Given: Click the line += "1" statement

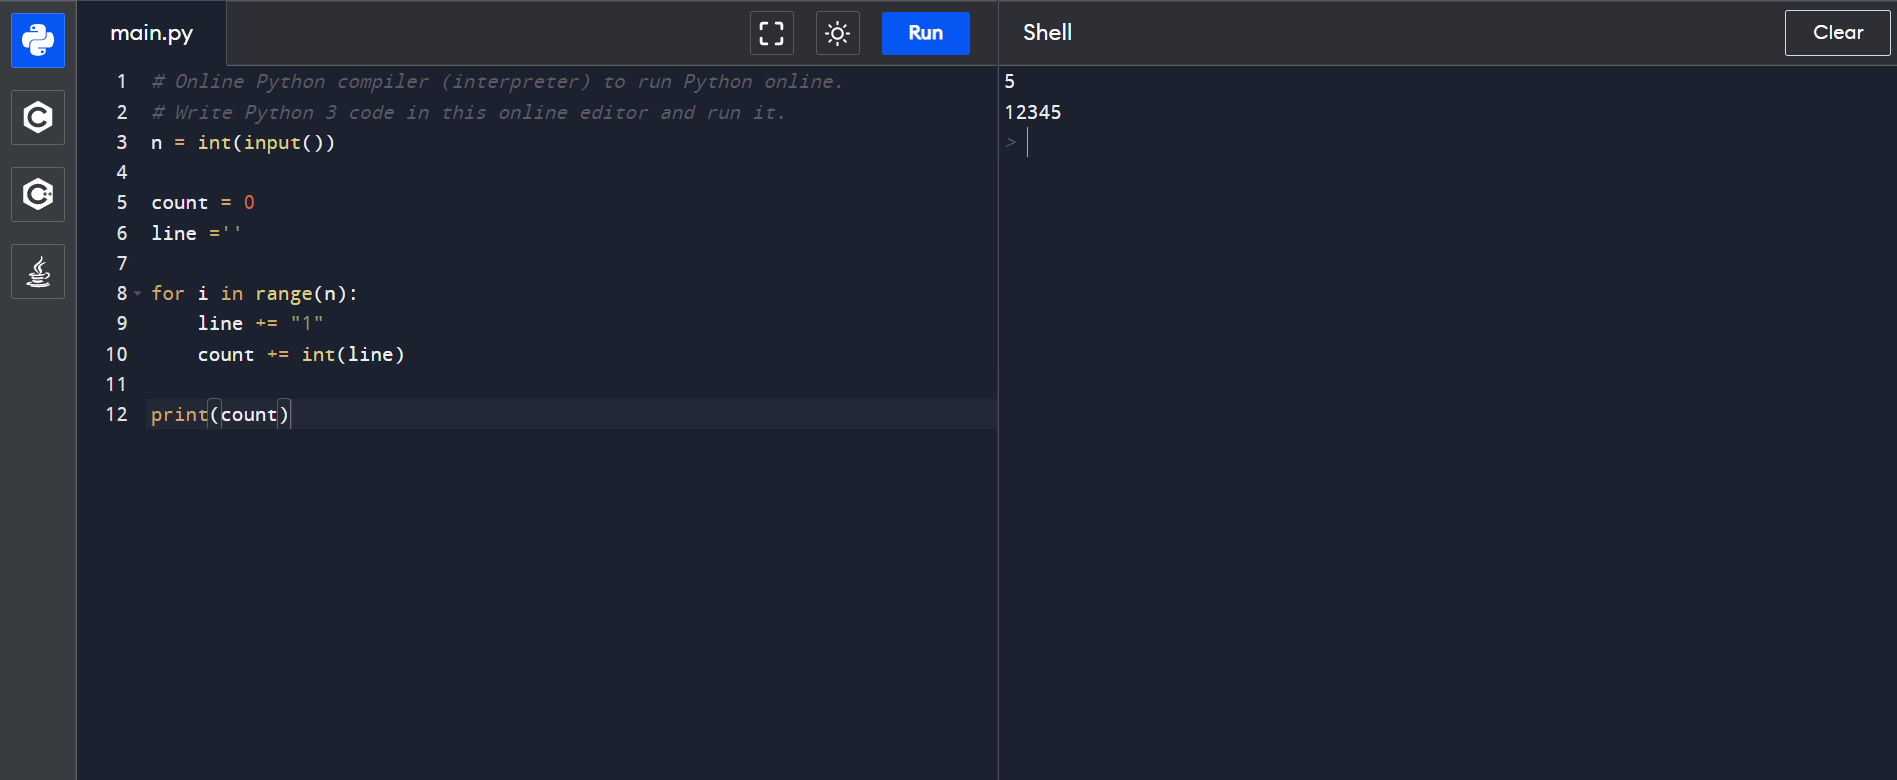Looking at the screenshot, I should tap(260, 323).
